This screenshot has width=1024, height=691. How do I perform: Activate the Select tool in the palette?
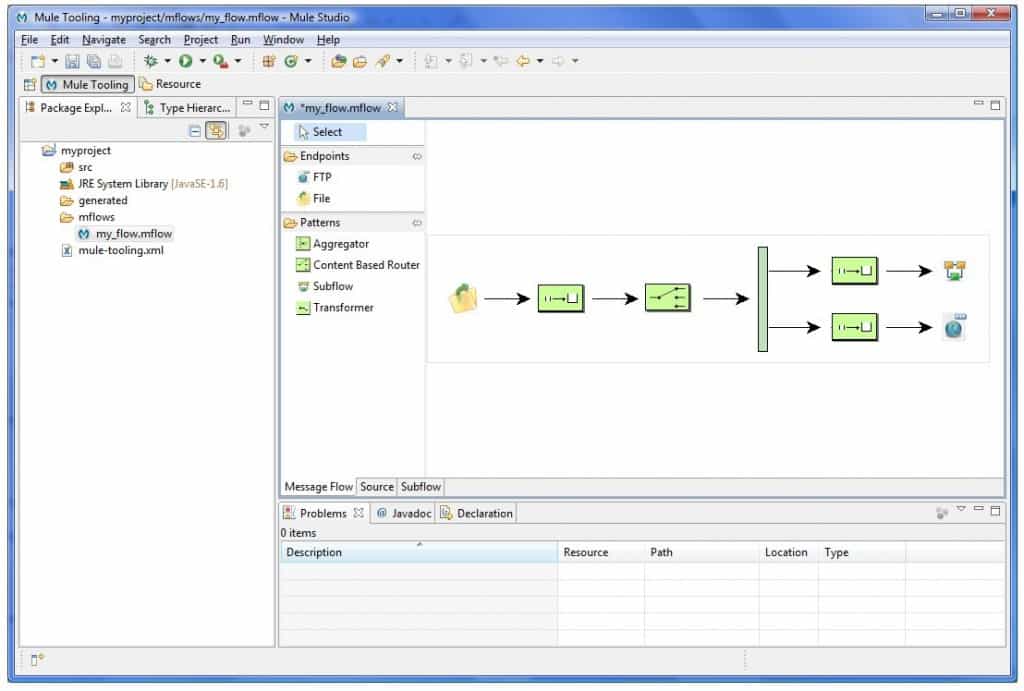[327, 130]
